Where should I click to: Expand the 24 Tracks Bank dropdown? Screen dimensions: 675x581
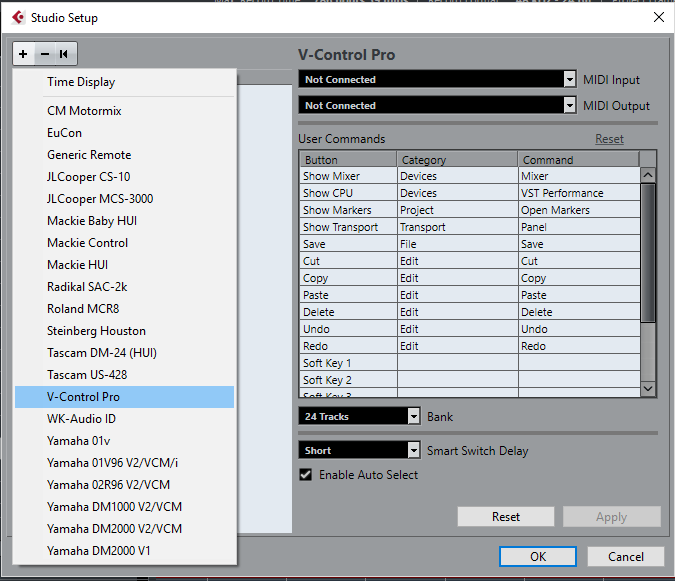pyautogui.click(x=359, y=416)
